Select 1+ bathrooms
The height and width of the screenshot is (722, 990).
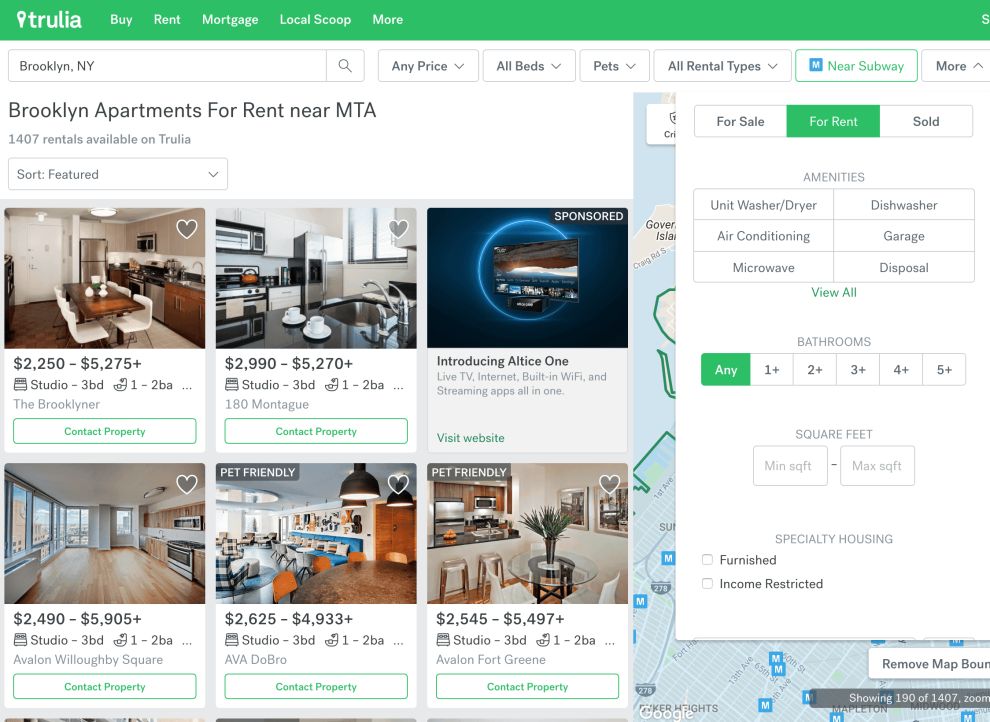coord(772,370)
